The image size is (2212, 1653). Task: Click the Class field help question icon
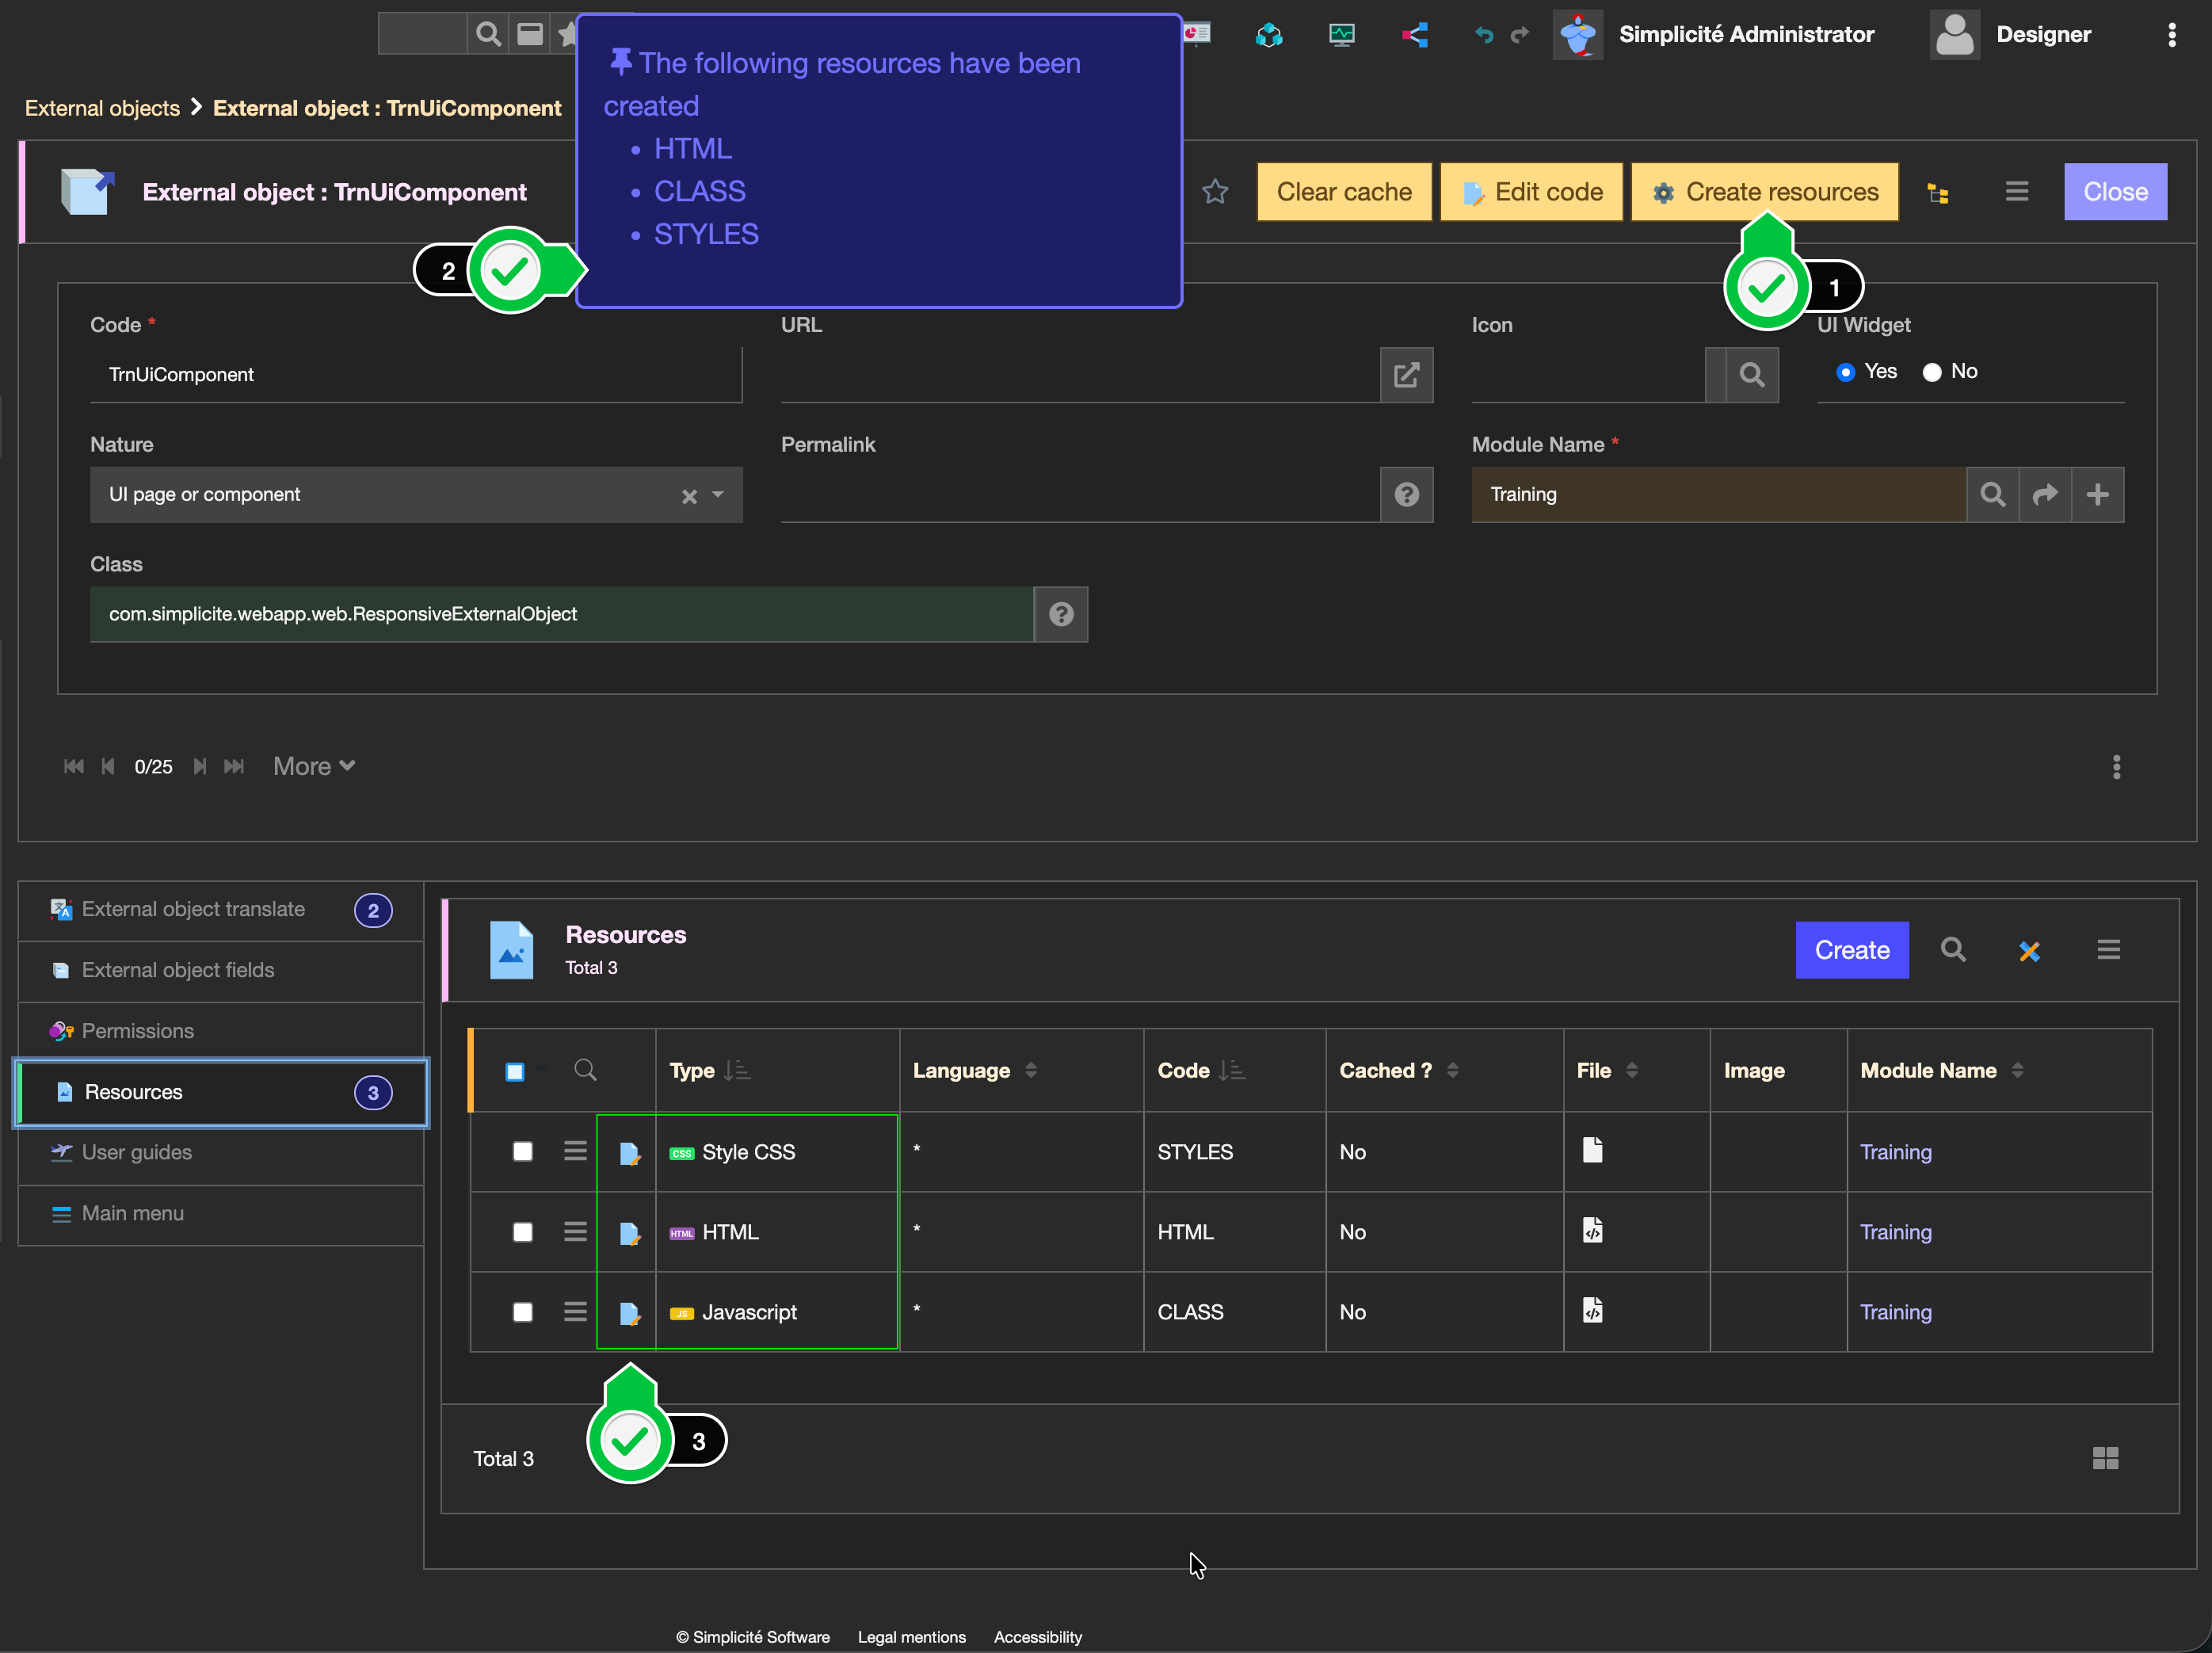tap(1061, 614)
